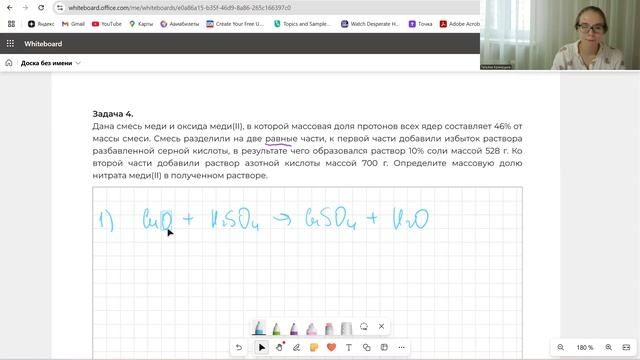The width and height of the screenshot is (640, 360).
Task: Click the handwritten CuSO4 product
Action: coord(331,218)
